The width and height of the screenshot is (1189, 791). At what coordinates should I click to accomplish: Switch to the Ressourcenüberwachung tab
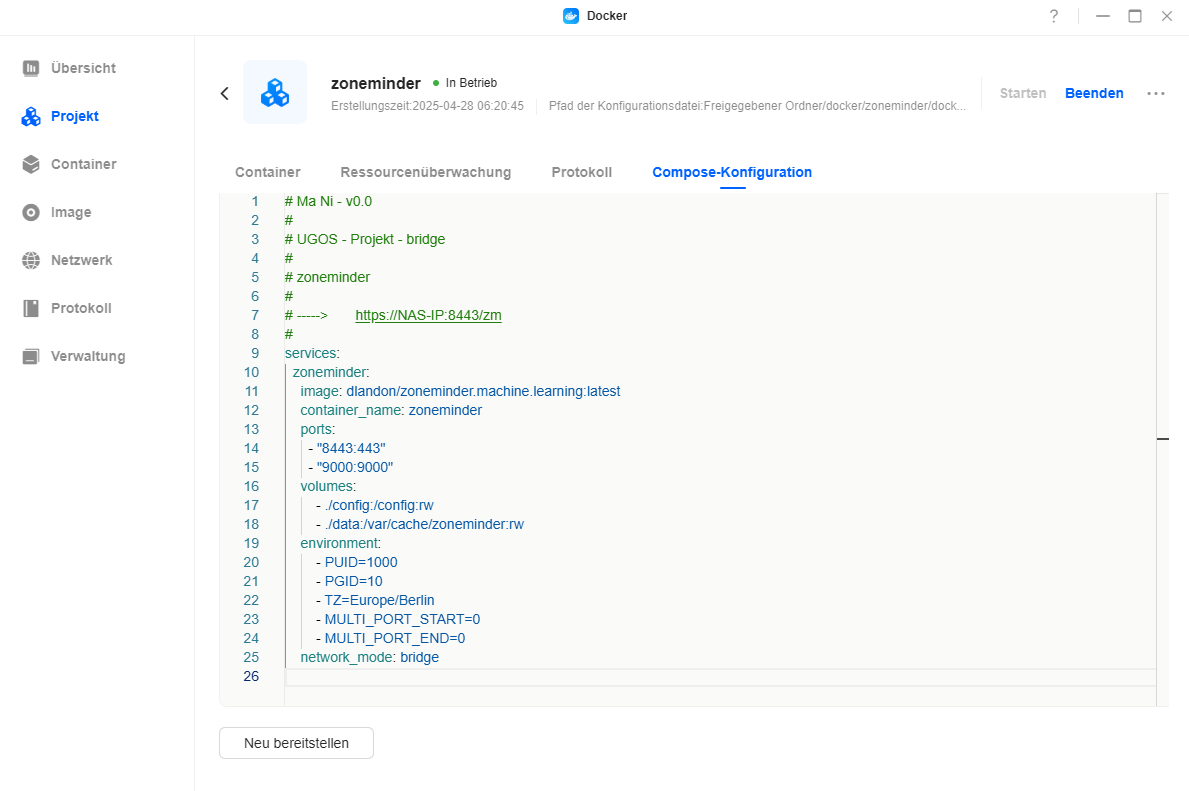[425, 172]
